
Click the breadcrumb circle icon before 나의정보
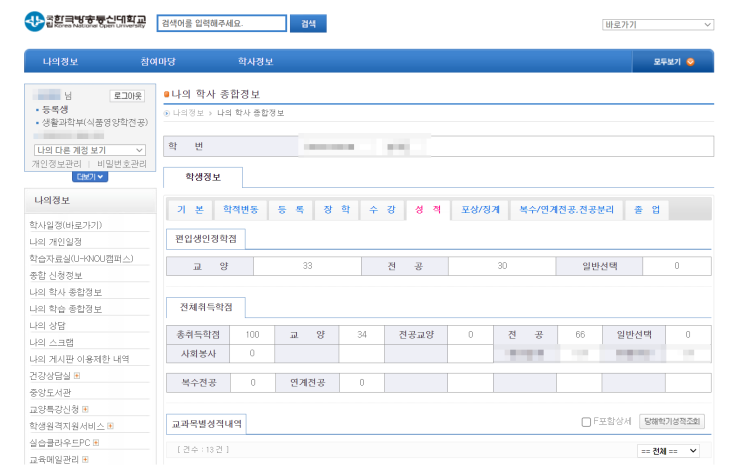pyautogui.click(x=167, y=113)
